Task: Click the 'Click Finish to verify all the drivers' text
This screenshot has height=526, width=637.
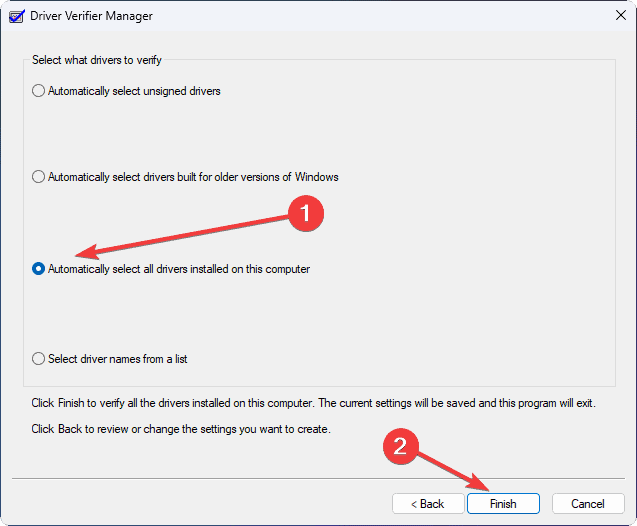Action: pos(313,403)
